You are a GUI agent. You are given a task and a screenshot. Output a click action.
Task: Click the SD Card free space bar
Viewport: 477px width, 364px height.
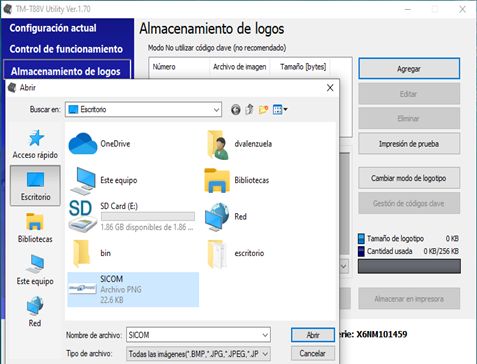tap(148, 216)
